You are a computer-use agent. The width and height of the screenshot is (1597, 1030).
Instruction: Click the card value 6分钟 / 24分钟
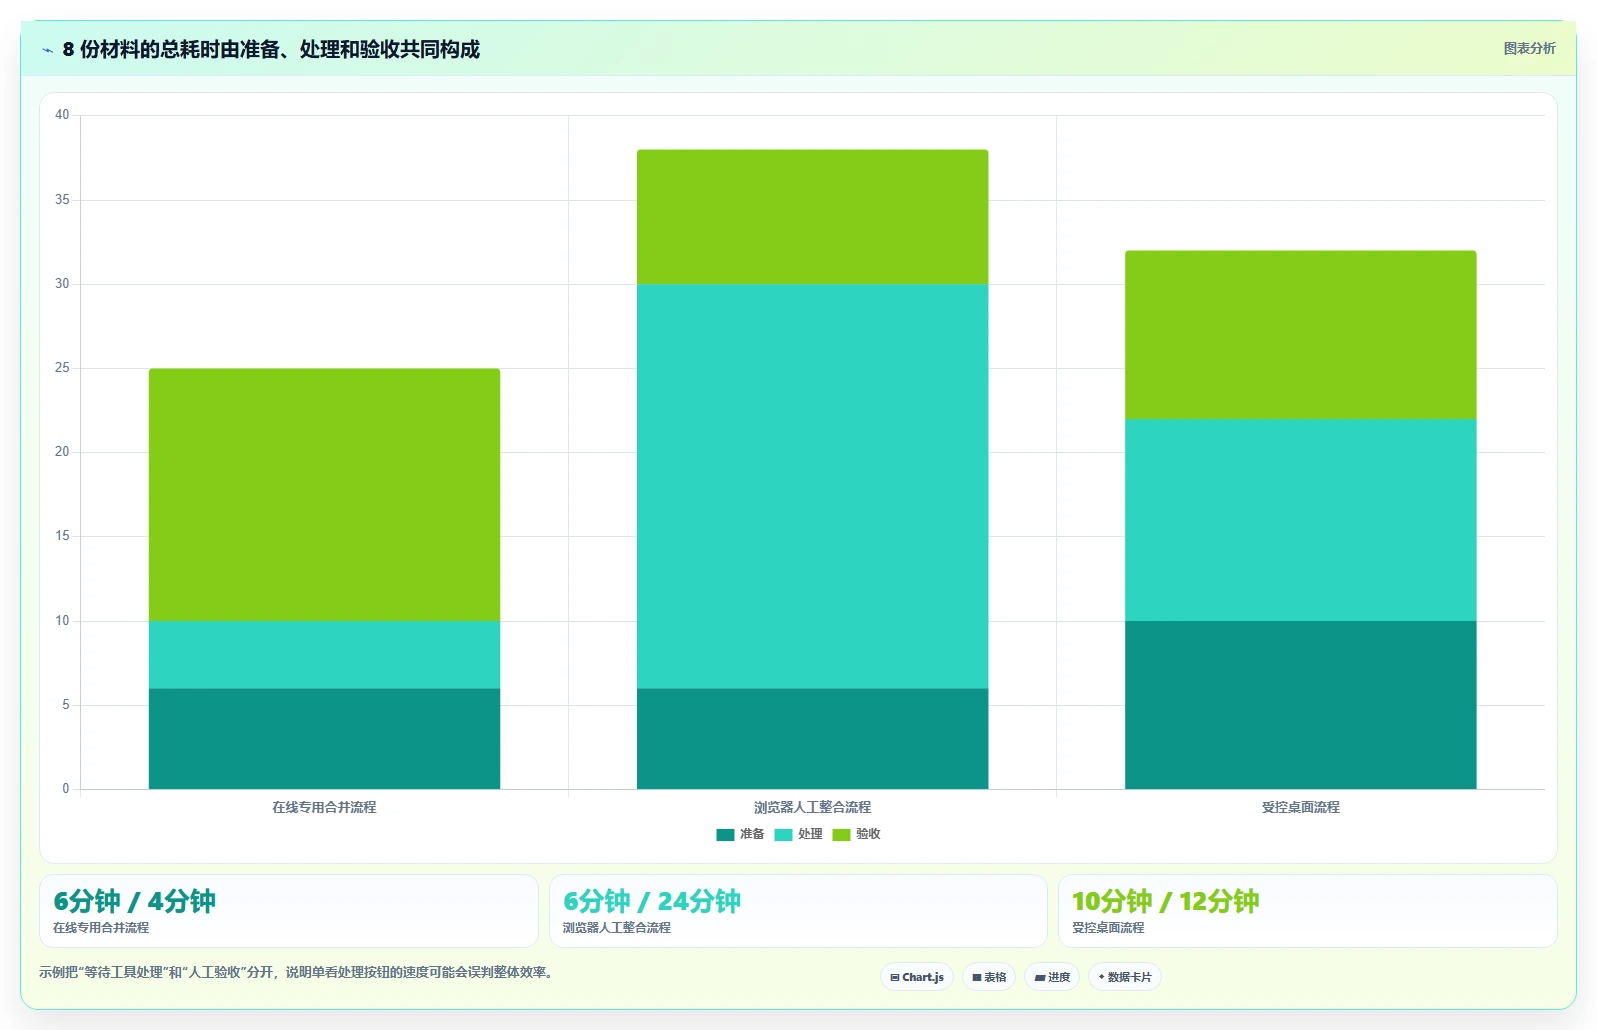coord(651,901)
